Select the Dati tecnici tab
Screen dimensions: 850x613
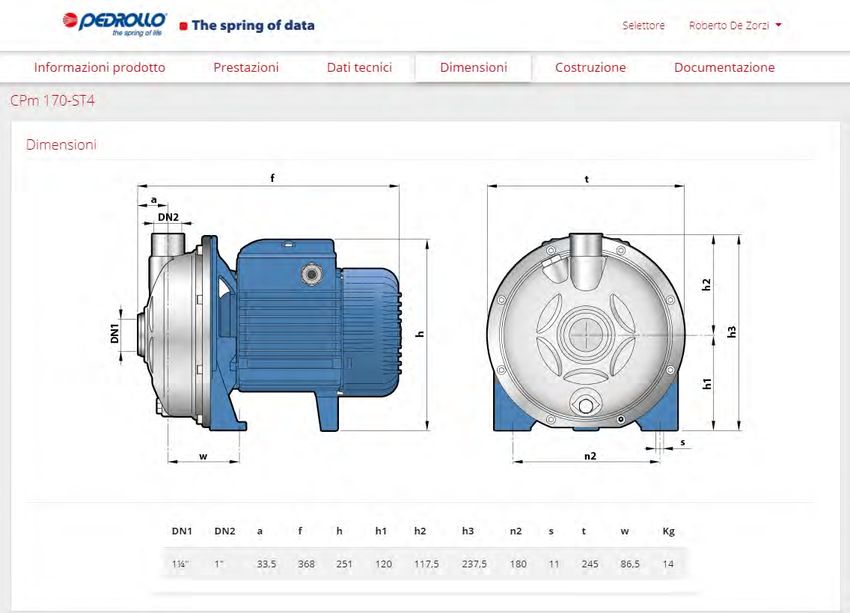(x=359, y=68)
